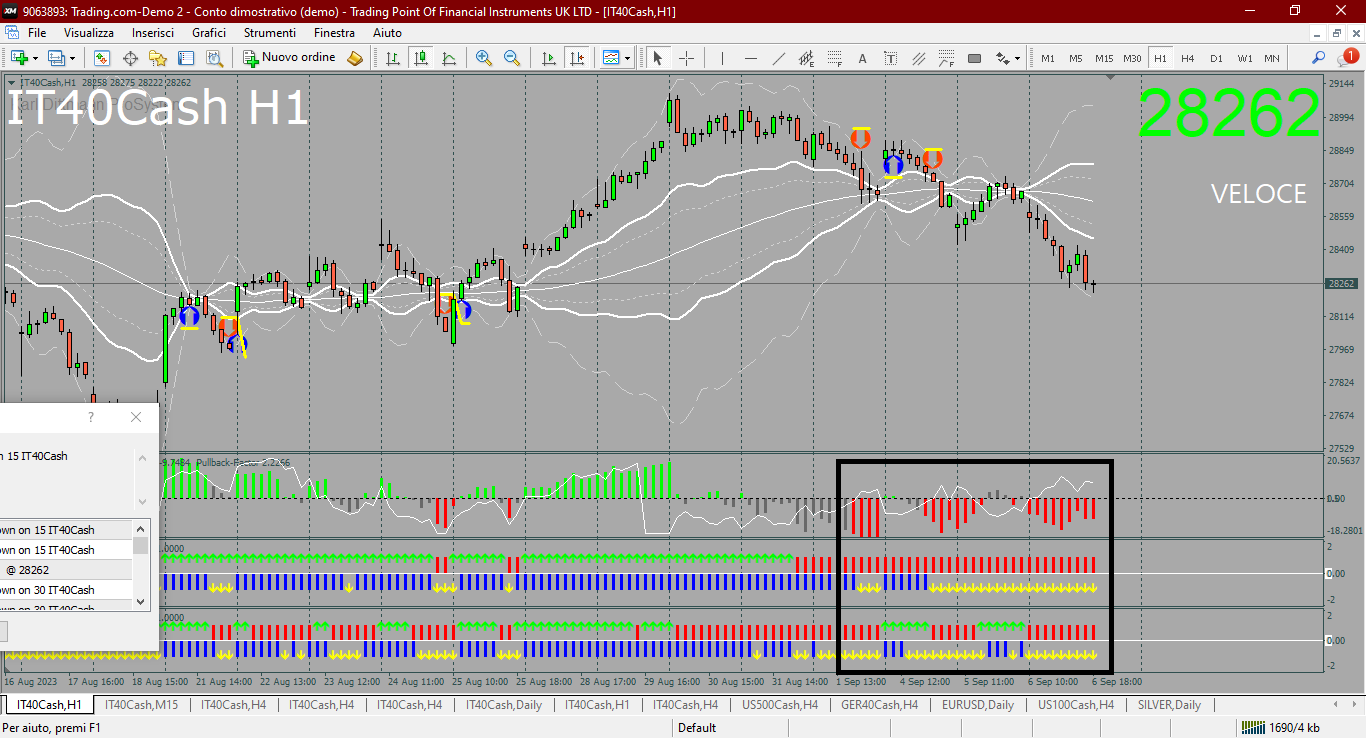Image resolution: width=1366 pixels, height=738 pixels.
Task: Open the Data Window crosshair target icon
Action: pos(130,58)
